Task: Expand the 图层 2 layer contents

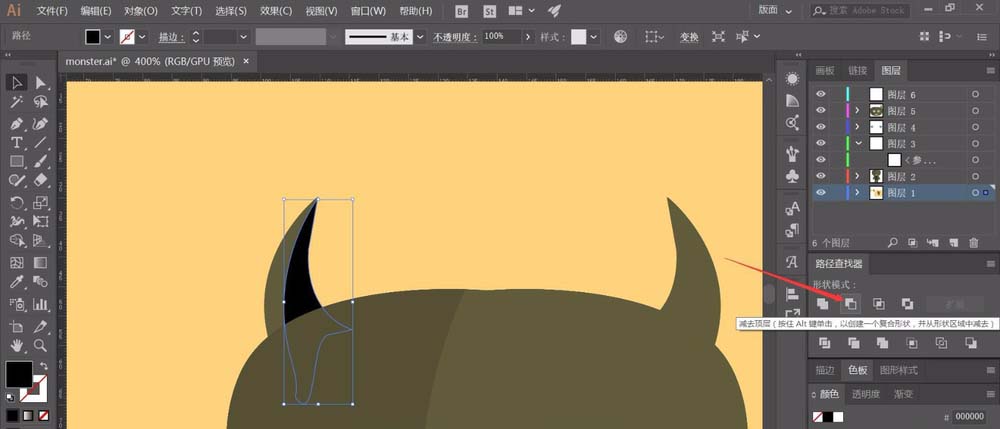Action: 858,176
